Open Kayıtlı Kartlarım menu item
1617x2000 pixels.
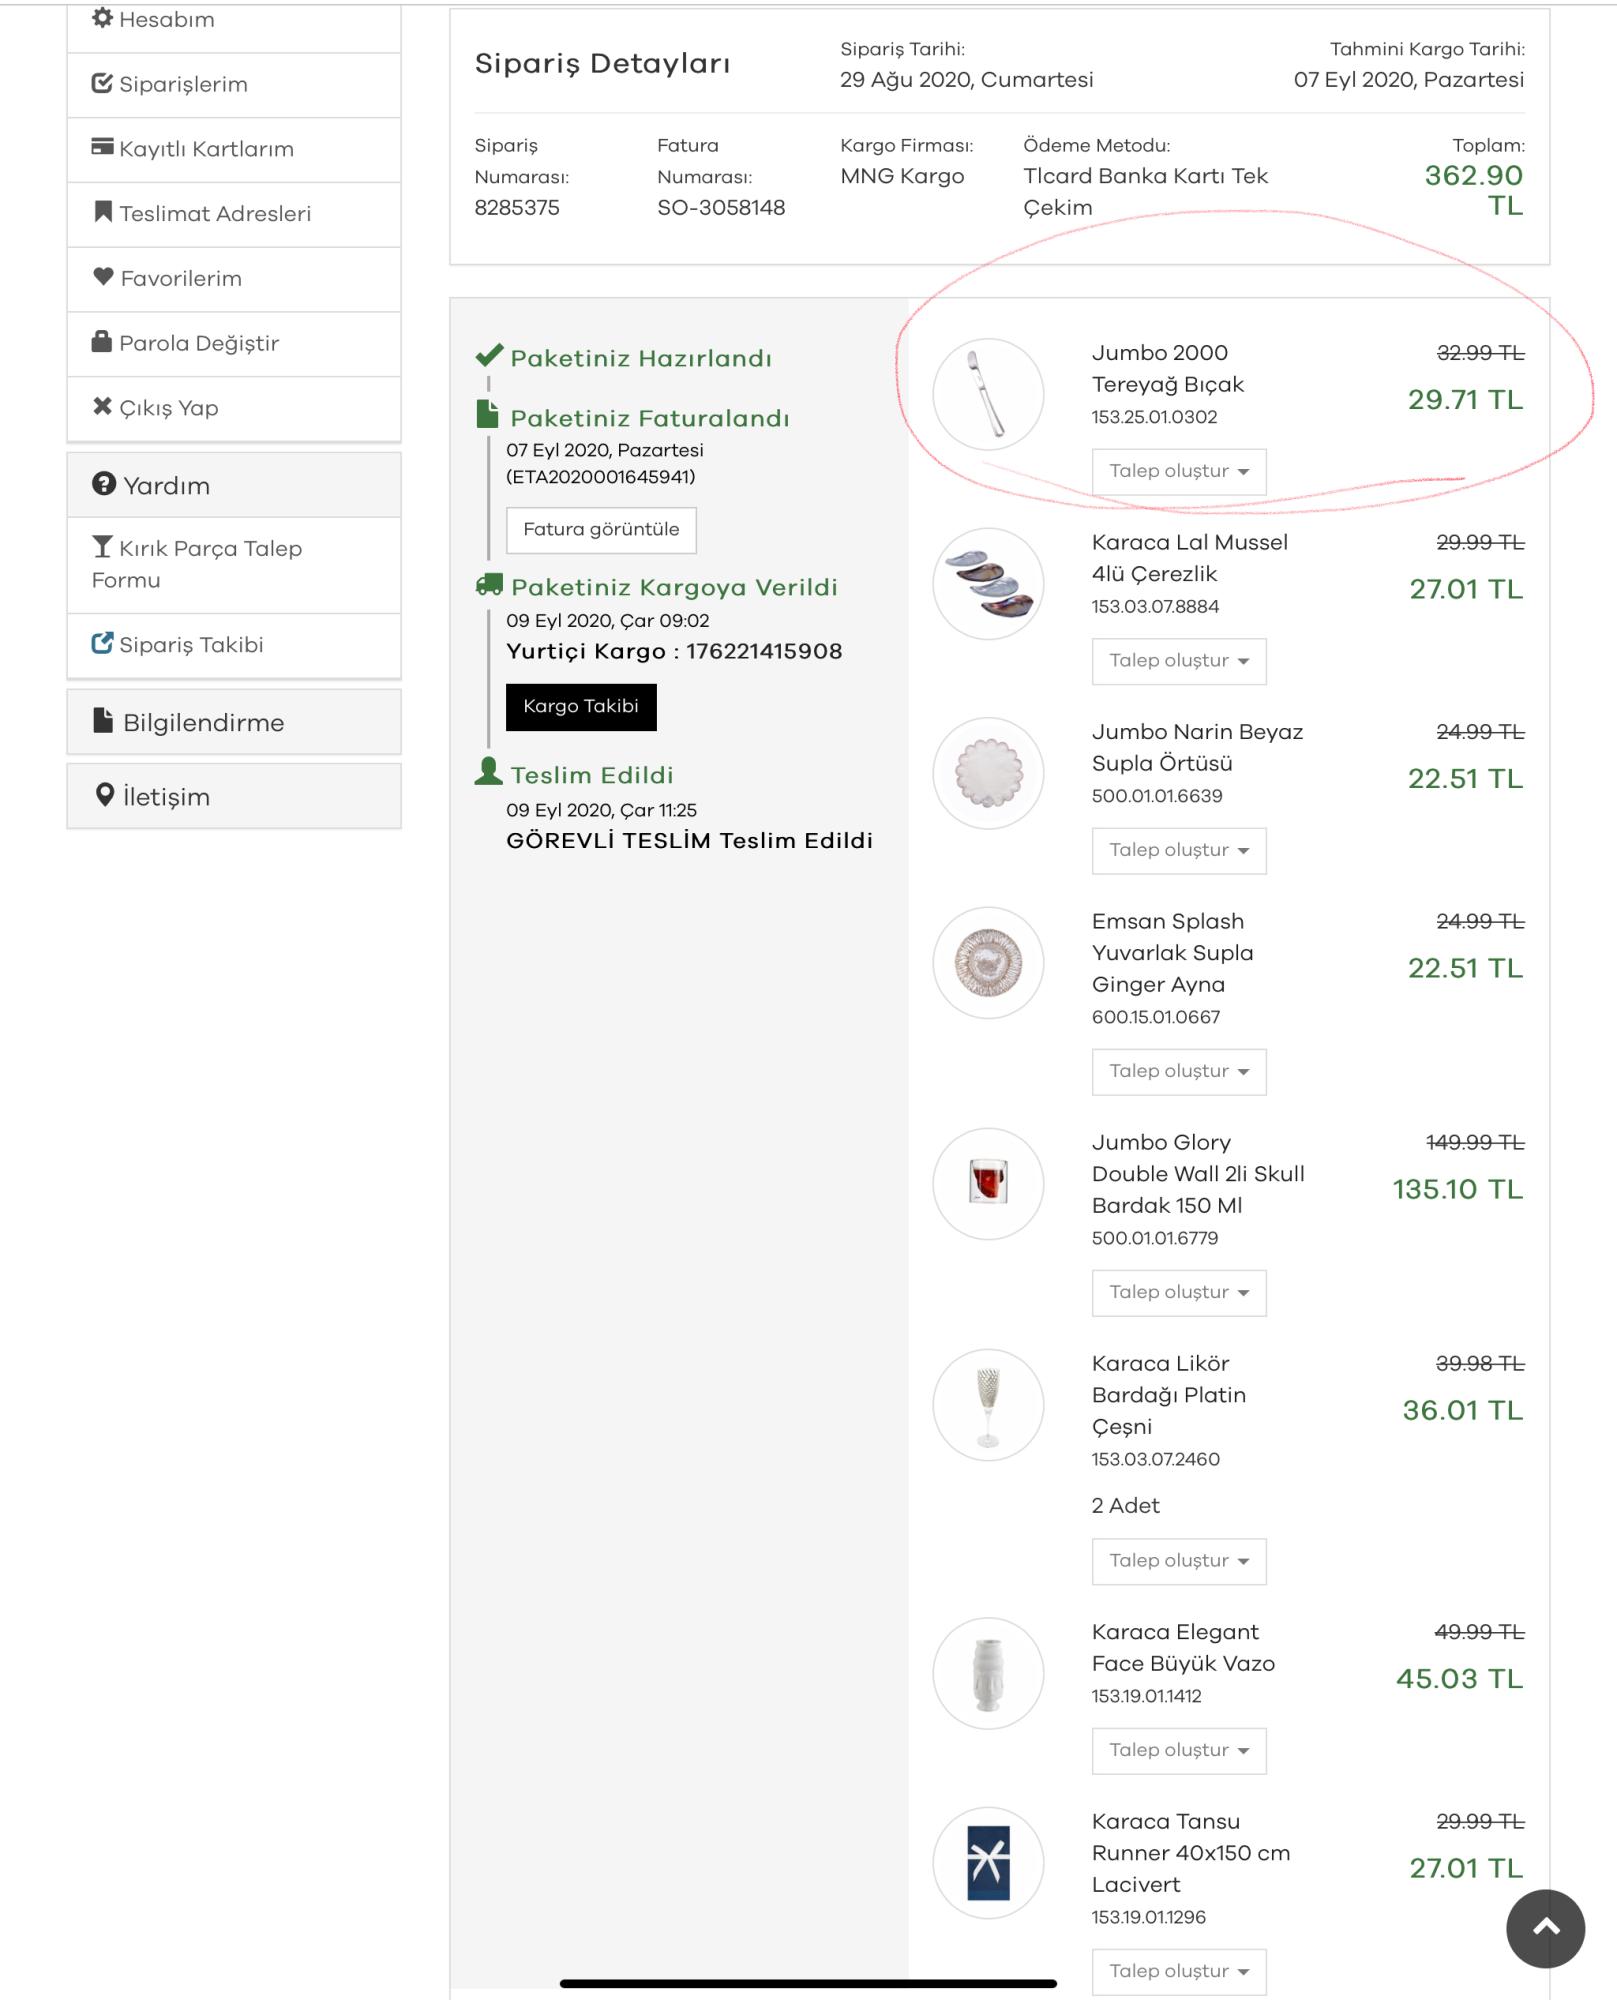(x=234, y=150)
